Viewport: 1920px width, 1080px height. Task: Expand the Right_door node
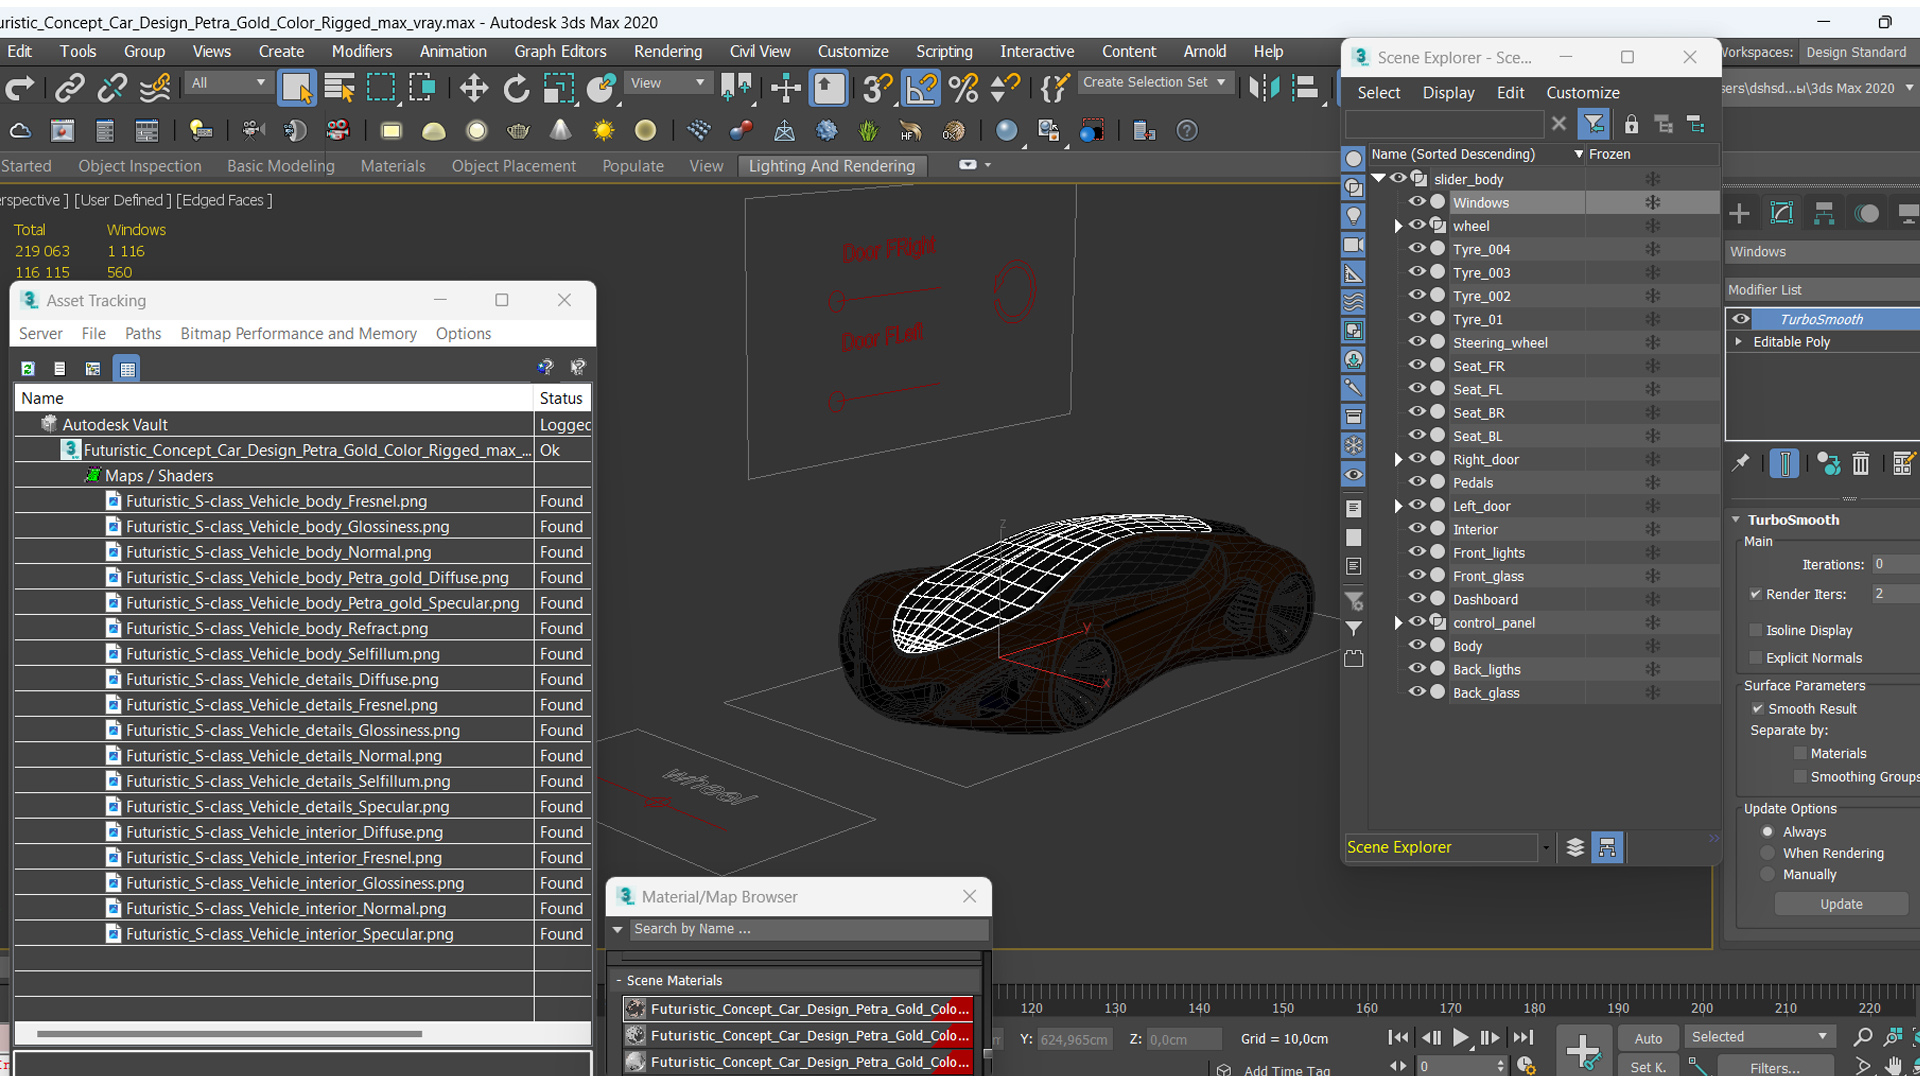(x=1398, y=460)
